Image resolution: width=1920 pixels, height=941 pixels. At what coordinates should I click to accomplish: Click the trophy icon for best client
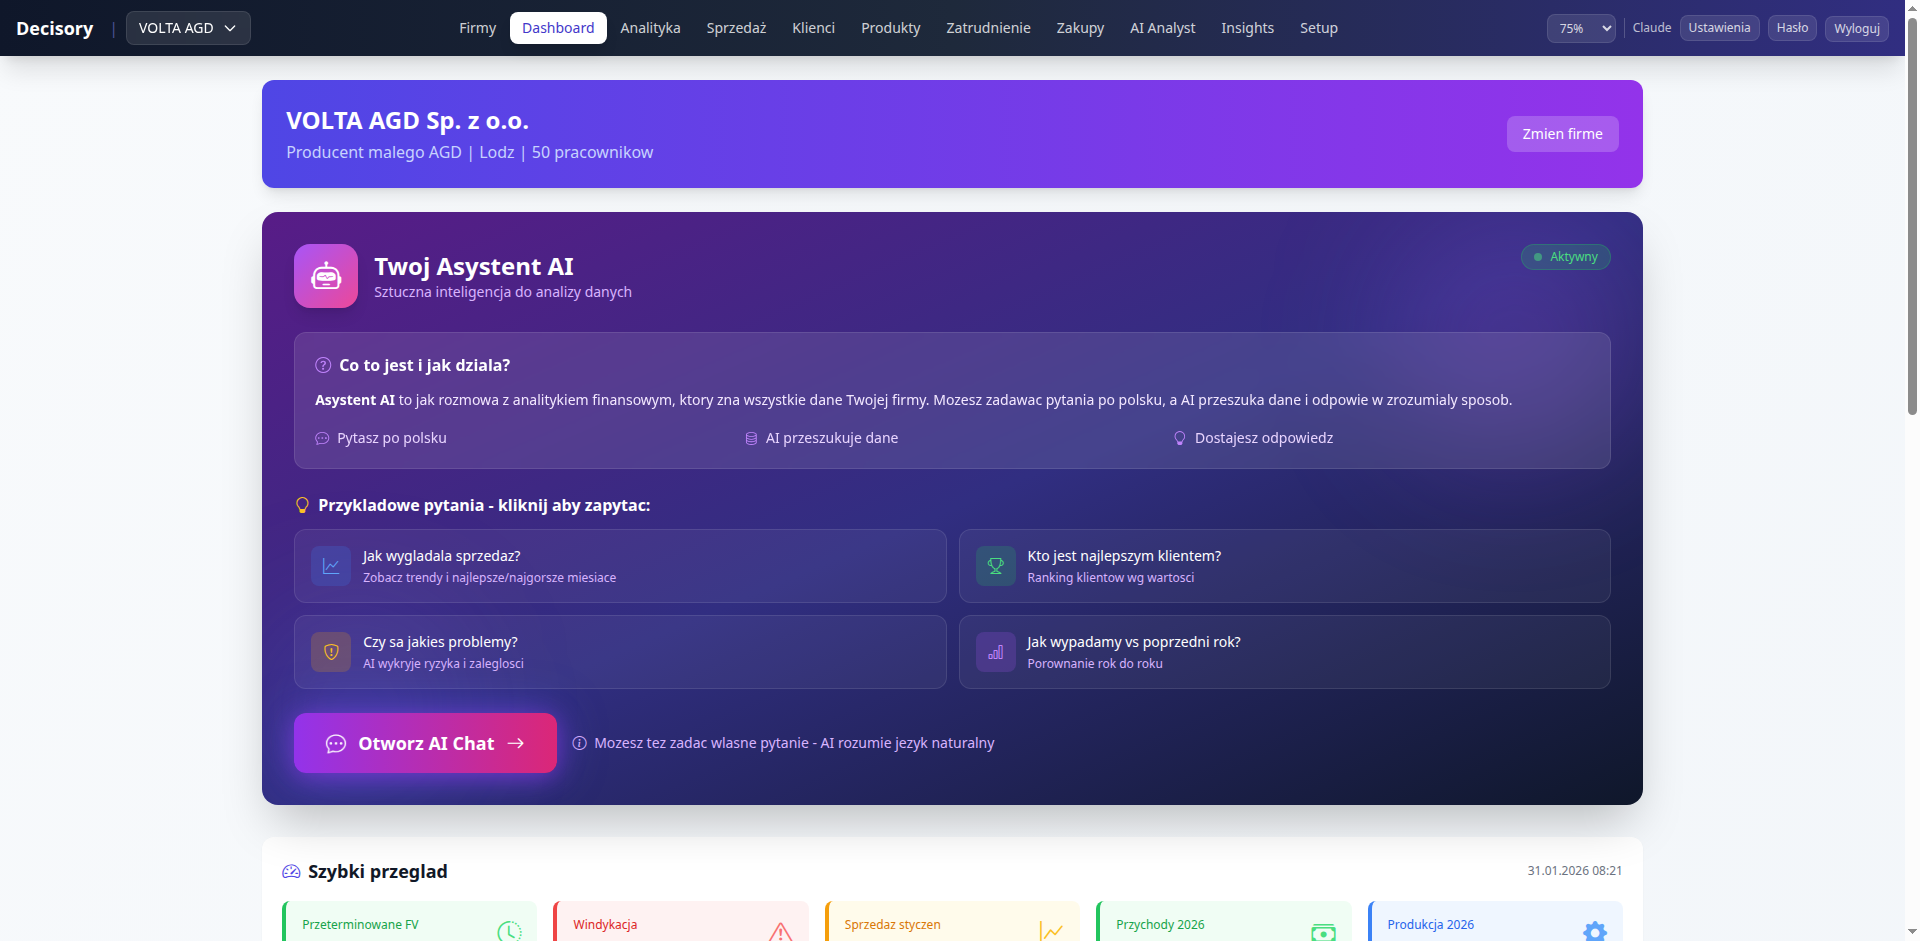pos(995,566)
